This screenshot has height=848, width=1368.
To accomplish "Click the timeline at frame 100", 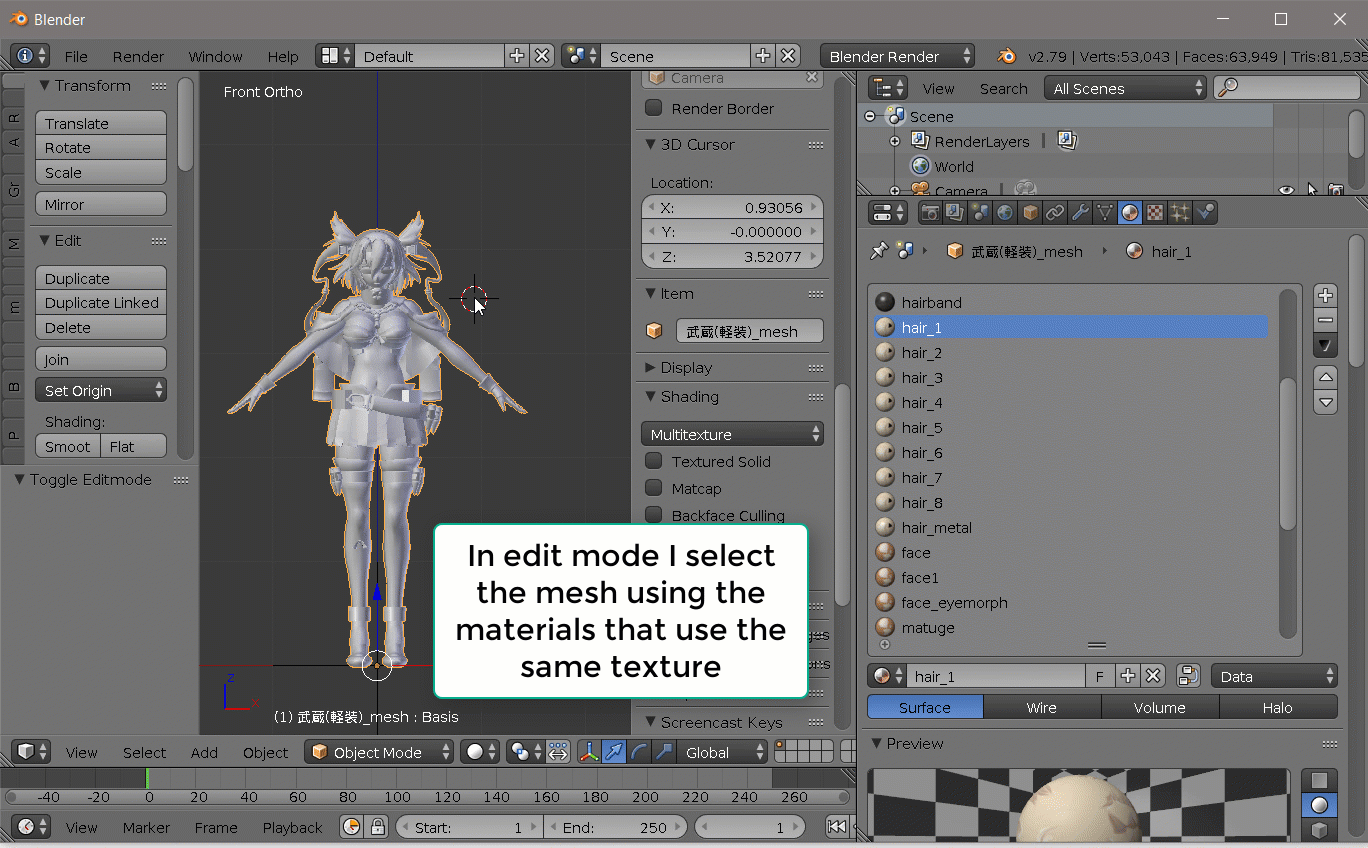I will click(398, 778).
